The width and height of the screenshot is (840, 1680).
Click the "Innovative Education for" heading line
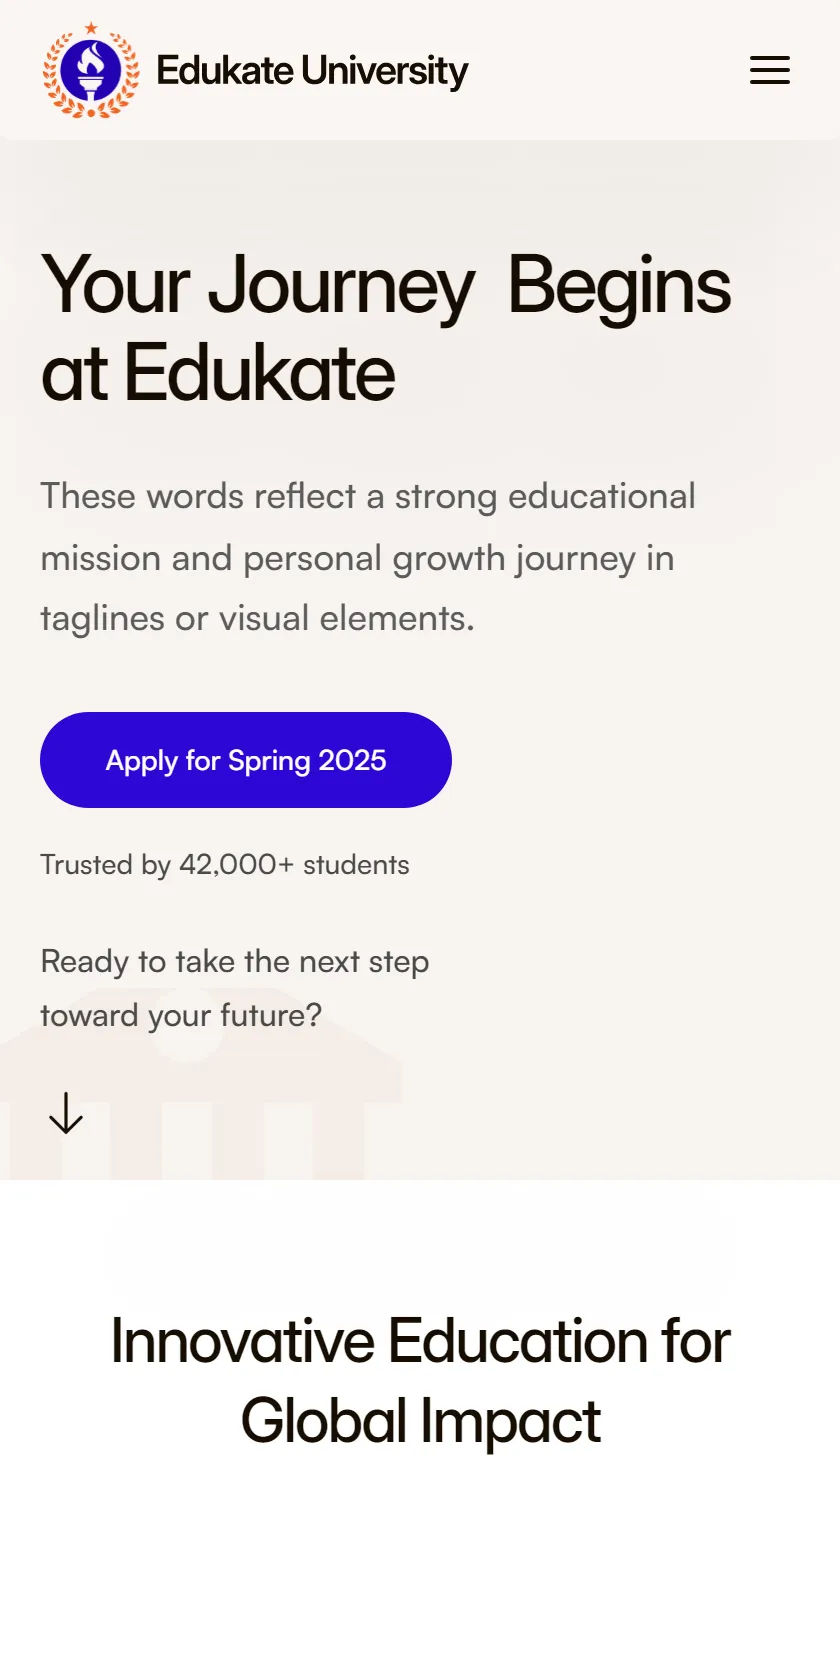coord(420,1341)
